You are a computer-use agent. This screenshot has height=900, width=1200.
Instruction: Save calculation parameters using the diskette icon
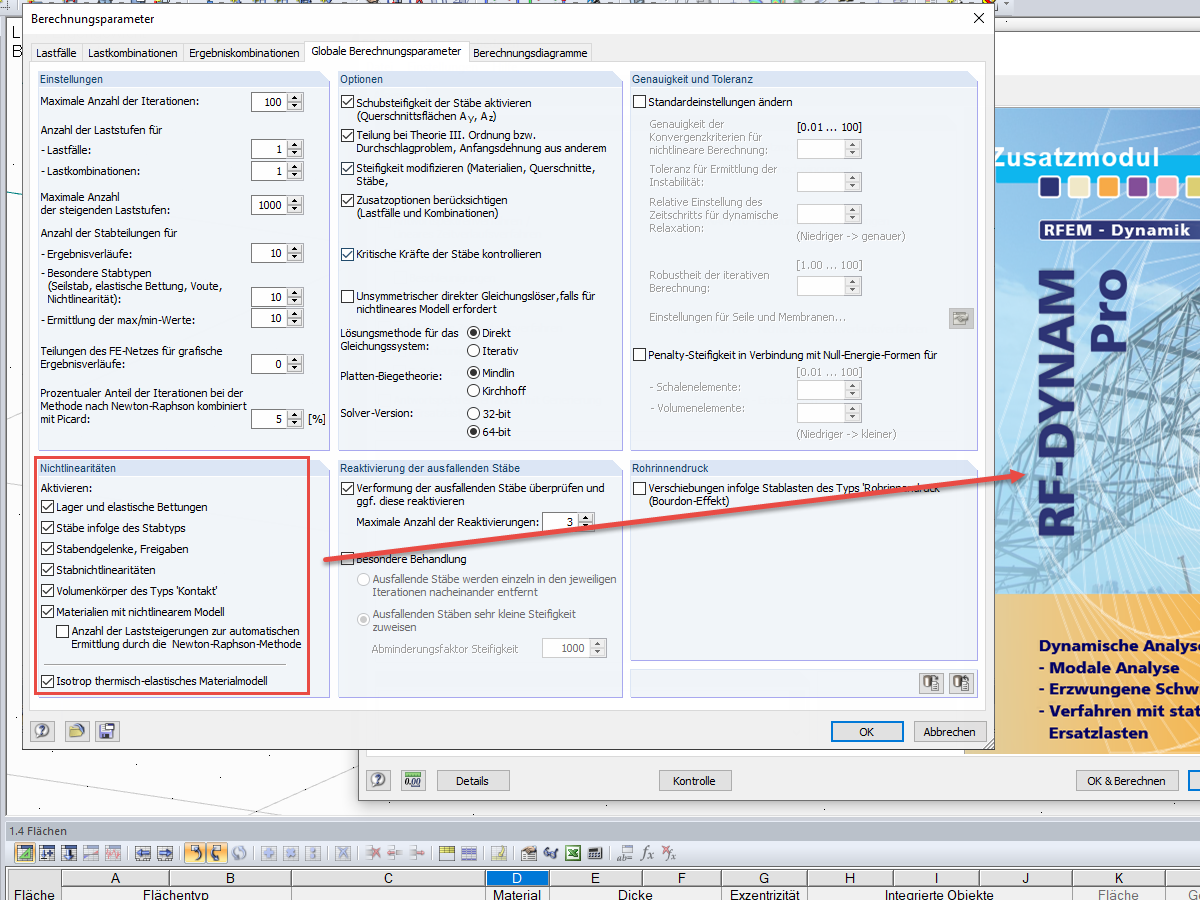click(107, 731)
